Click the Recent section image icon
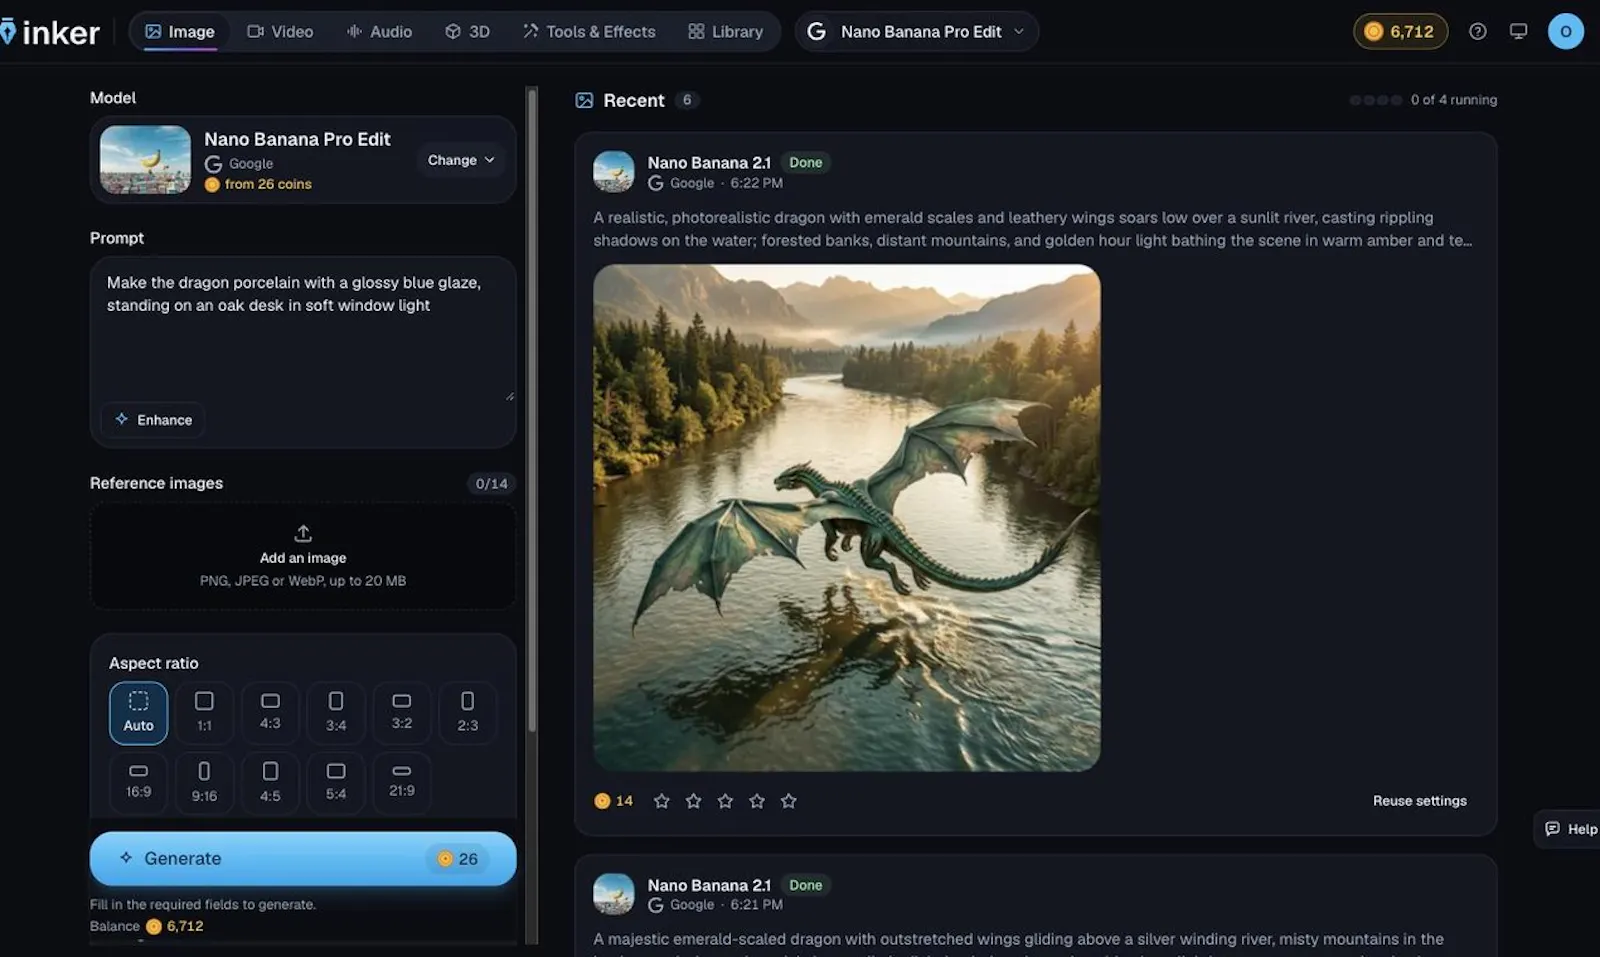The height and width of the screenshot is (957, 1600). (x=584, y=100)
